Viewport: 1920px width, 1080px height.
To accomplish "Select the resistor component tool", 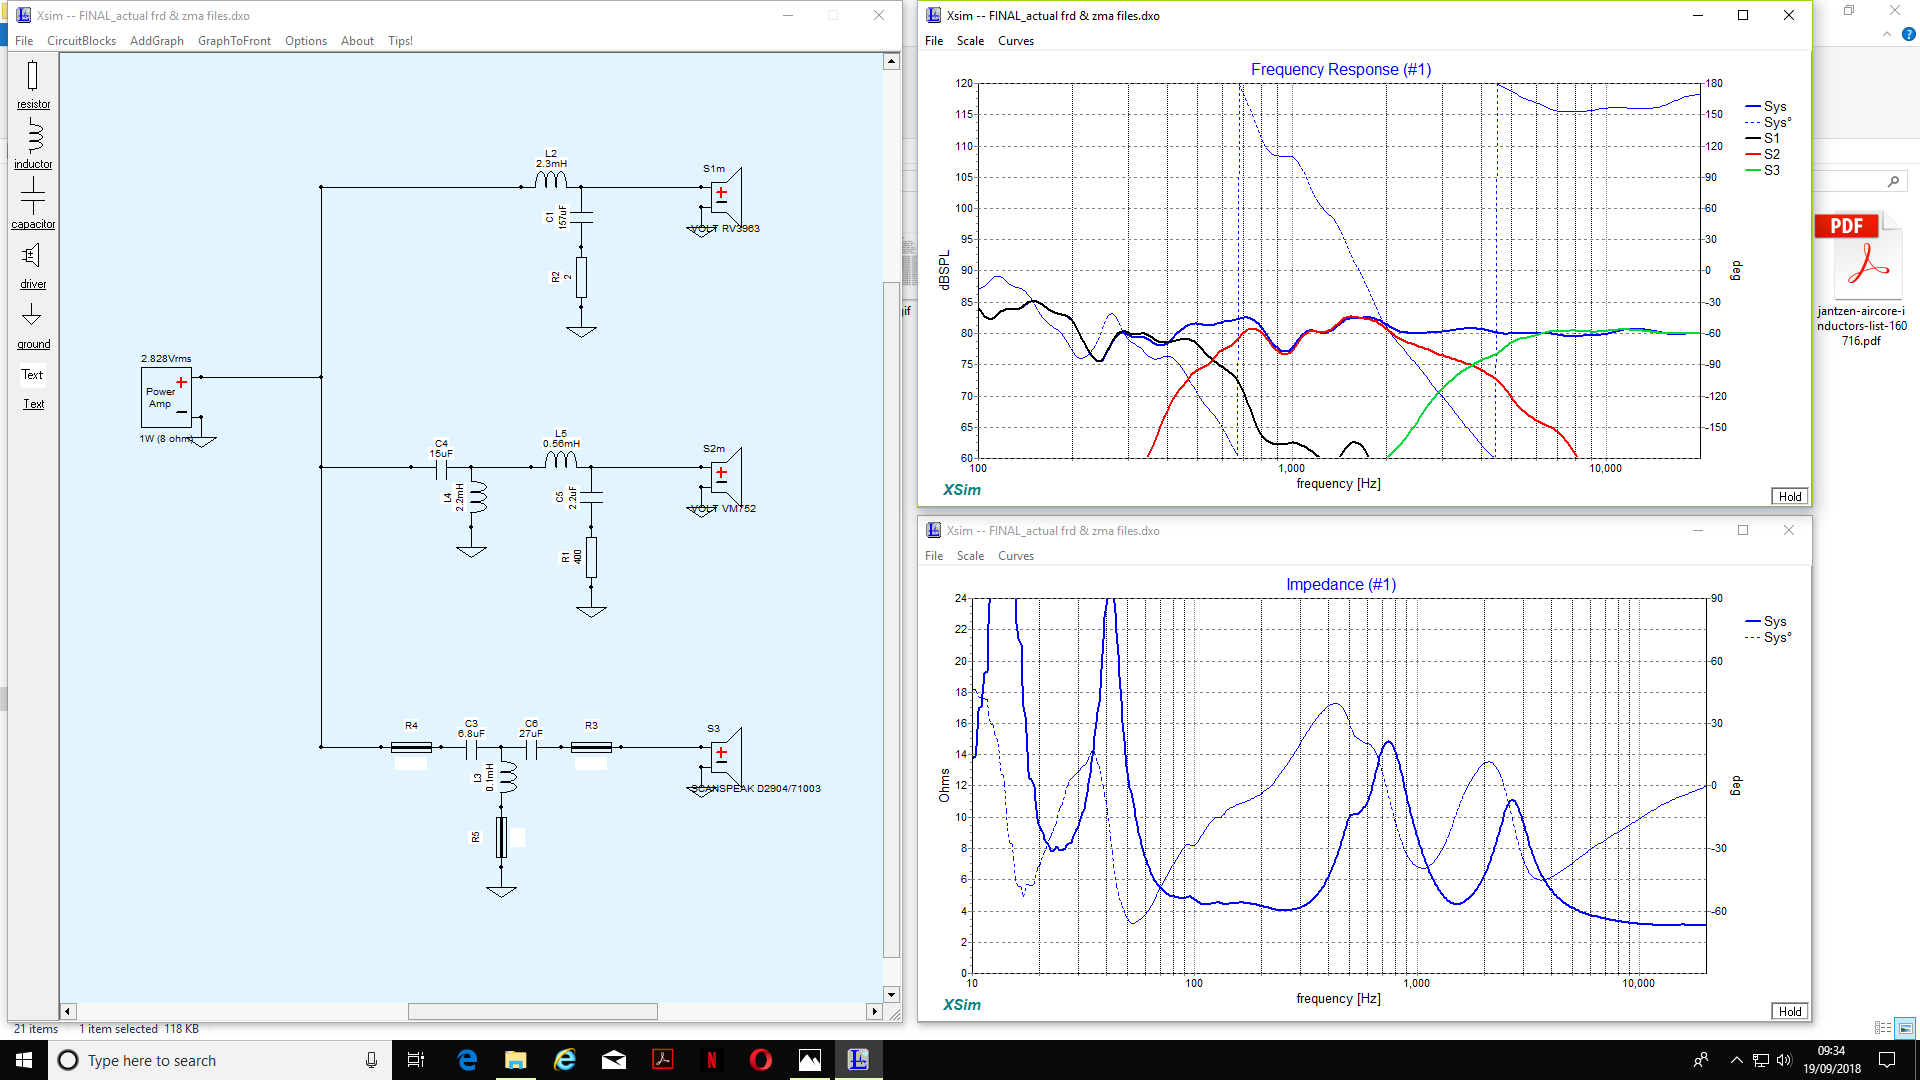I will click(33, 83).
